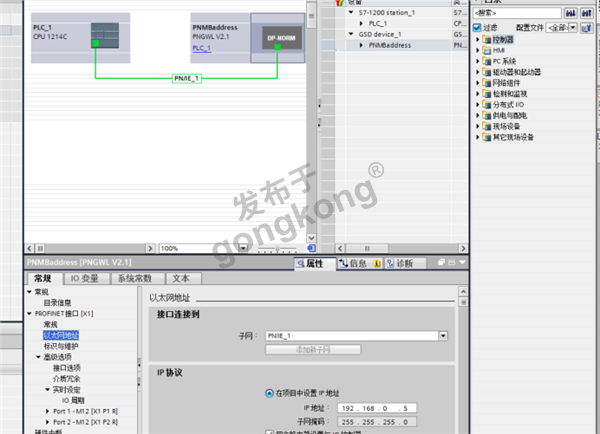Expand the 网络组件 catalog folder
The width and height of the screenshot is (600, 434).
(x=478, y=83)
